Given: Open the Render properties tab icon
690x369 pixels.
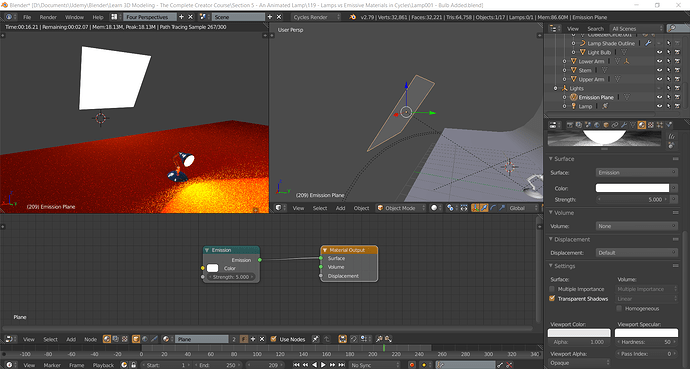Looking at the screenshot, I should coord(570,125).
